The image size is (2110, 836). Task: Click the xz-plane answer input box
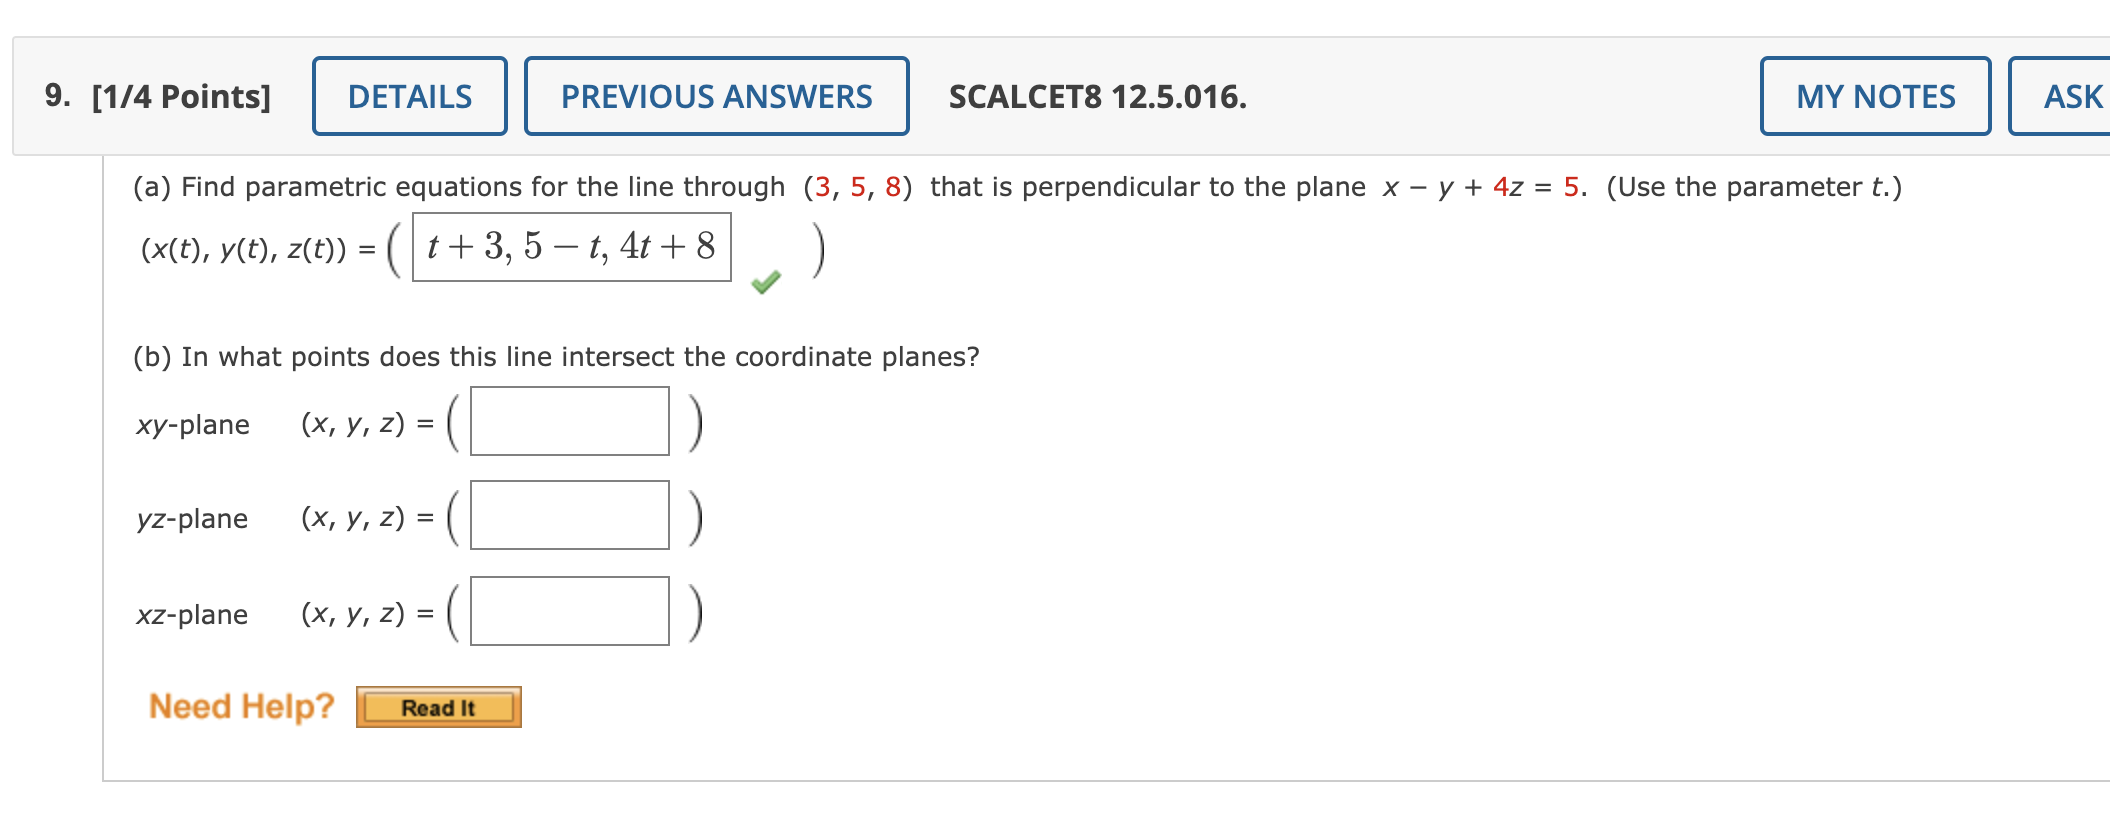[568, 612]
